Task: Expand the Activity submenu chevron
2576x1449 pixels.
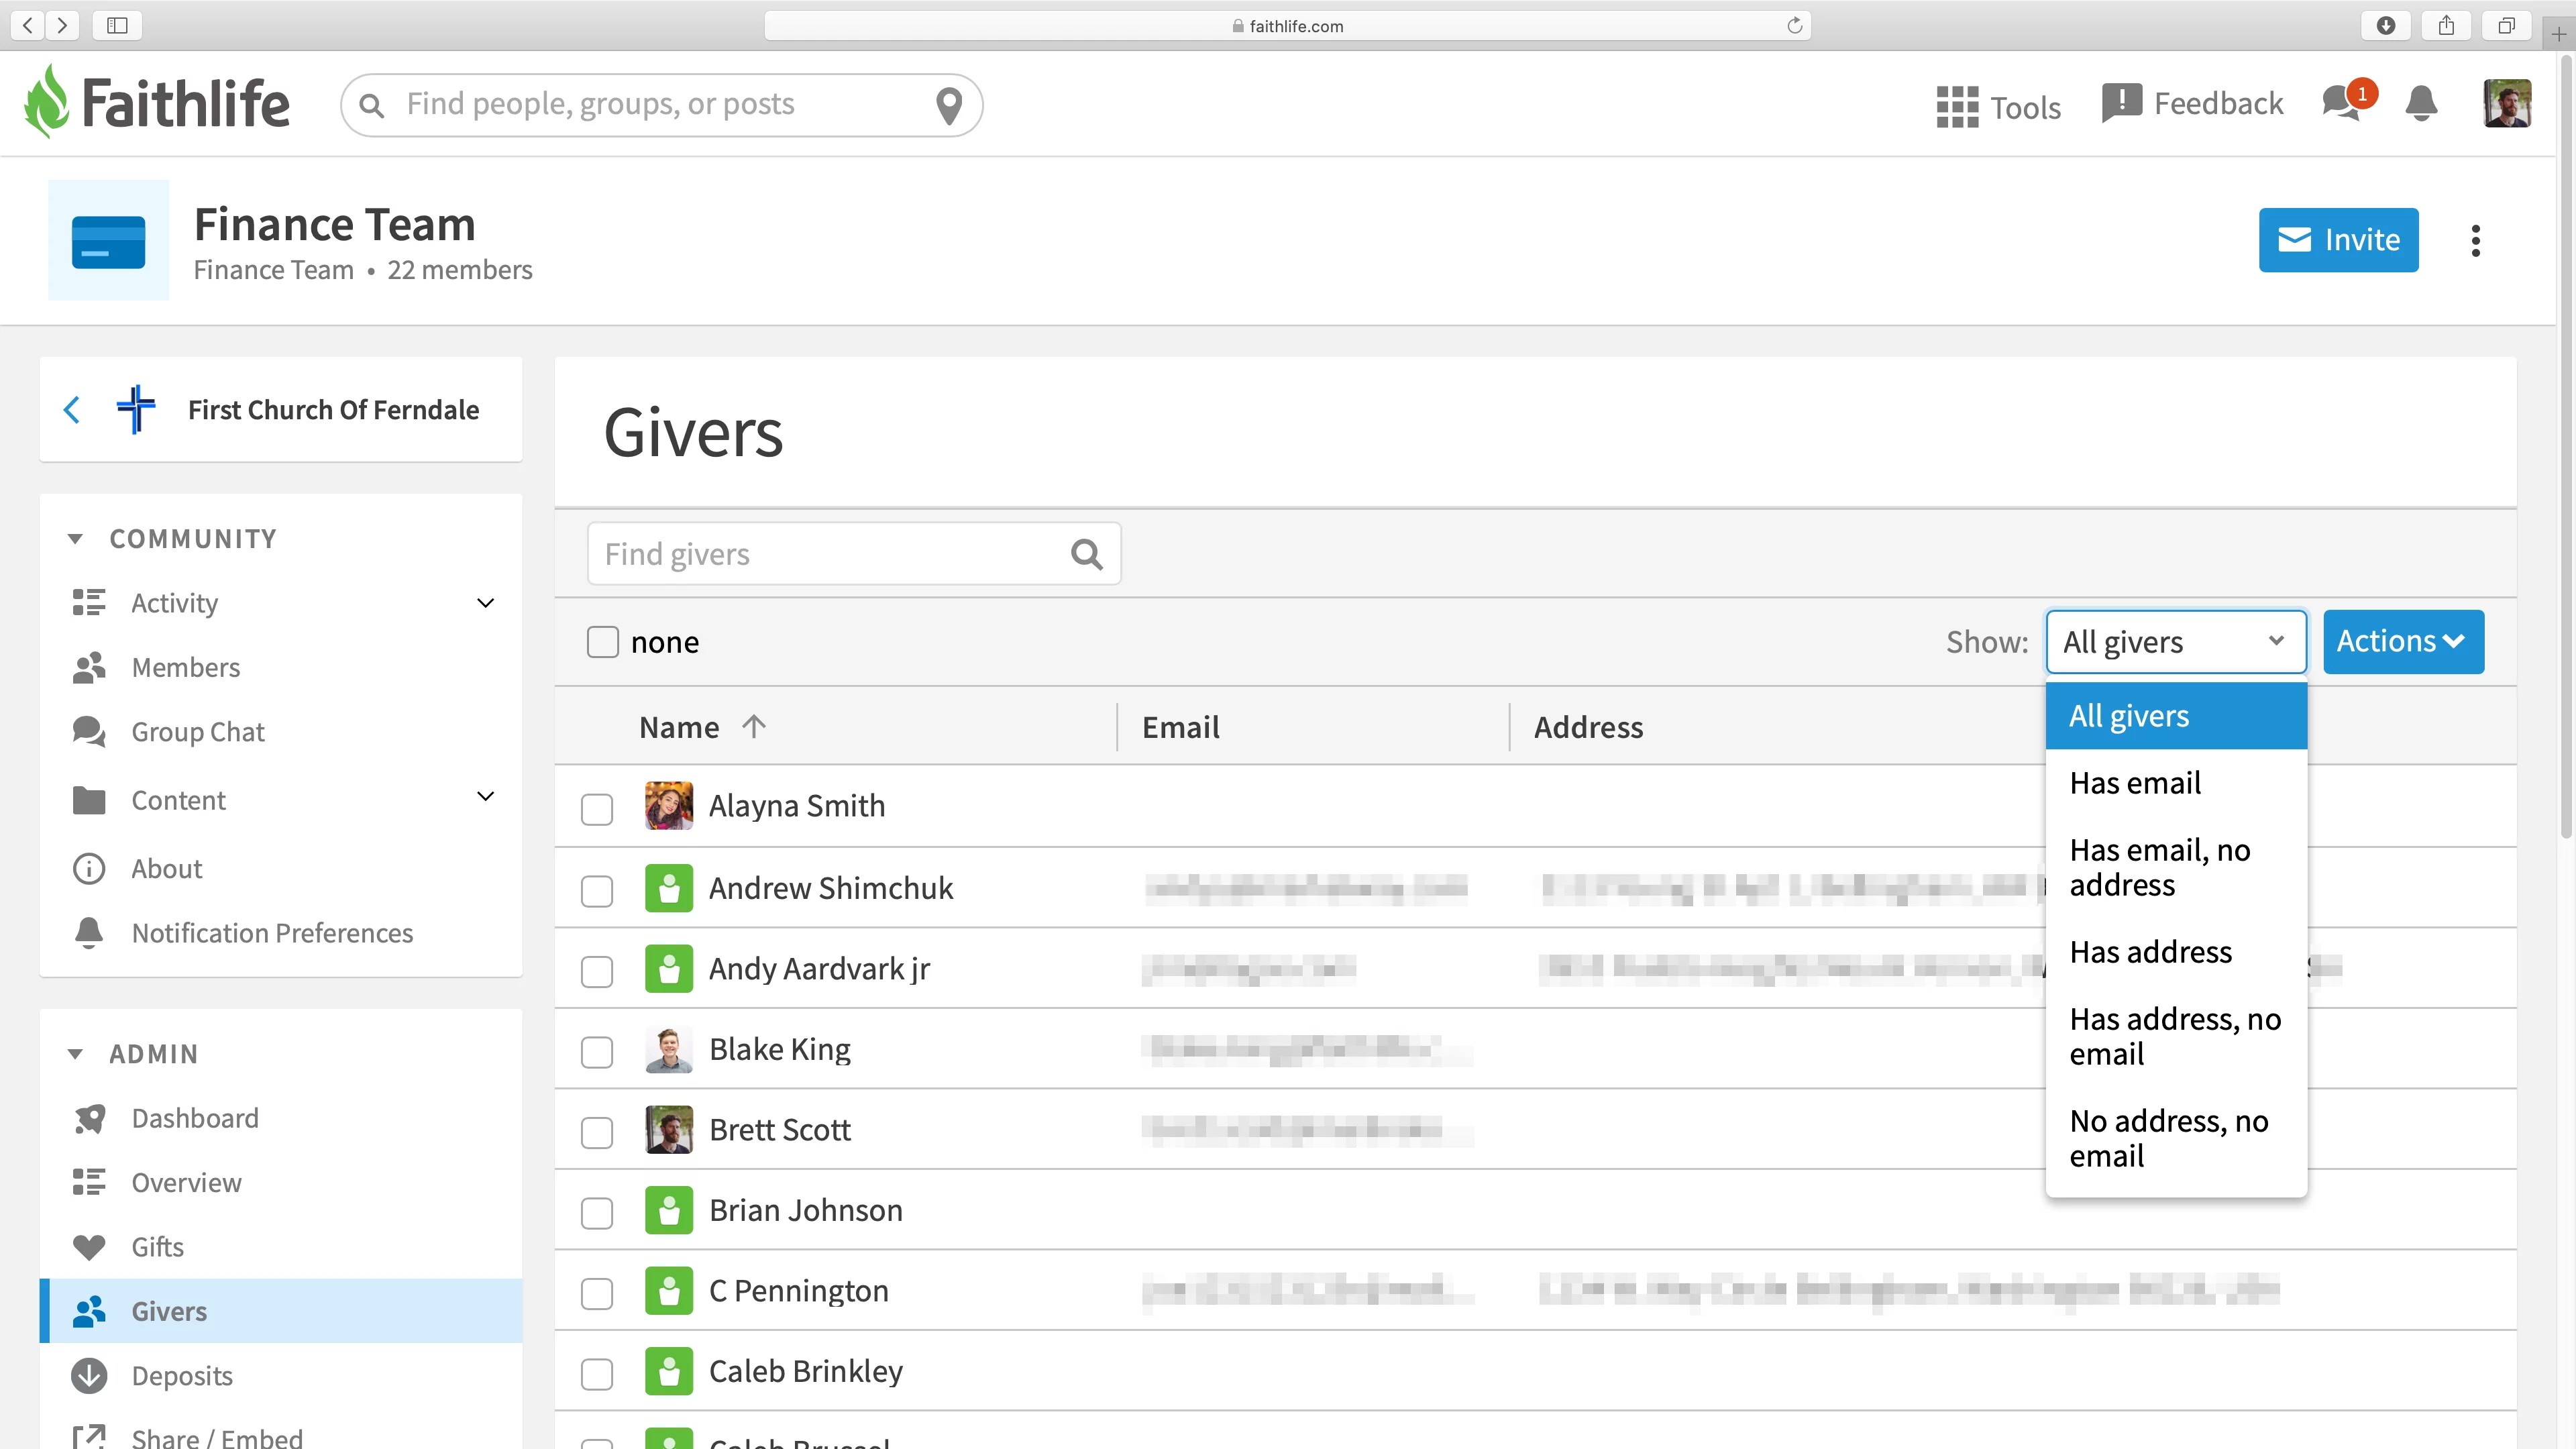Action: click(x=485, y=603)
